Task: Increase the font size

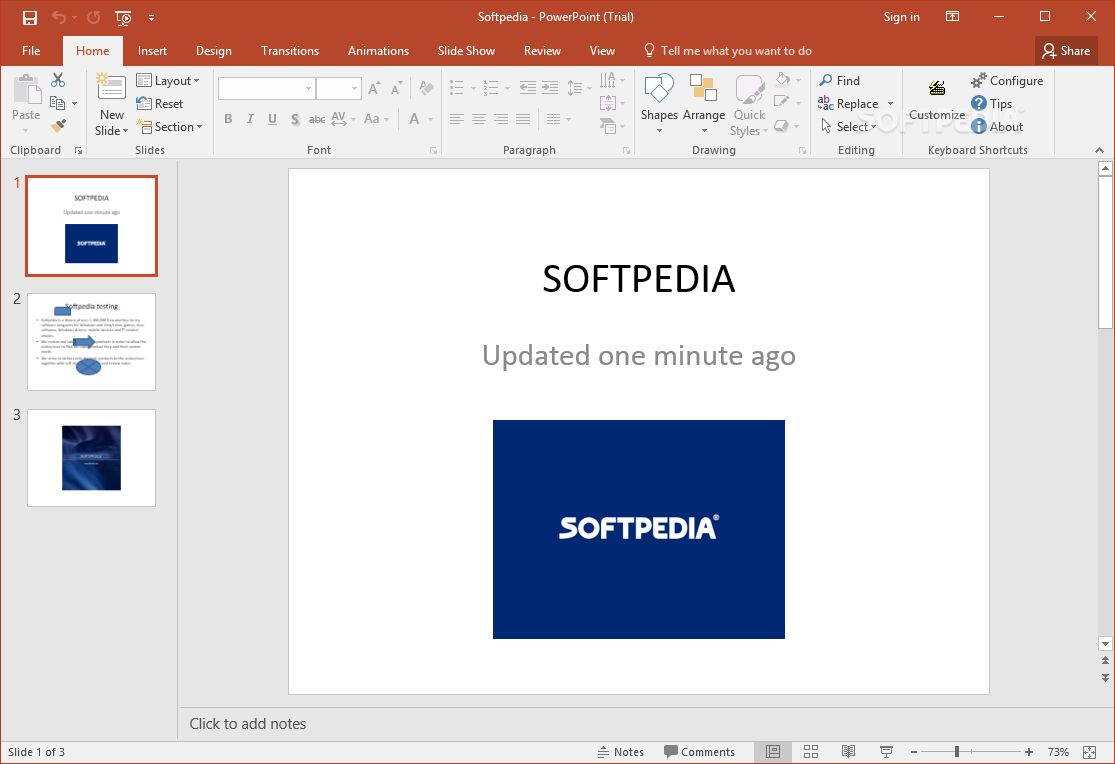Action: coord(374,88)
